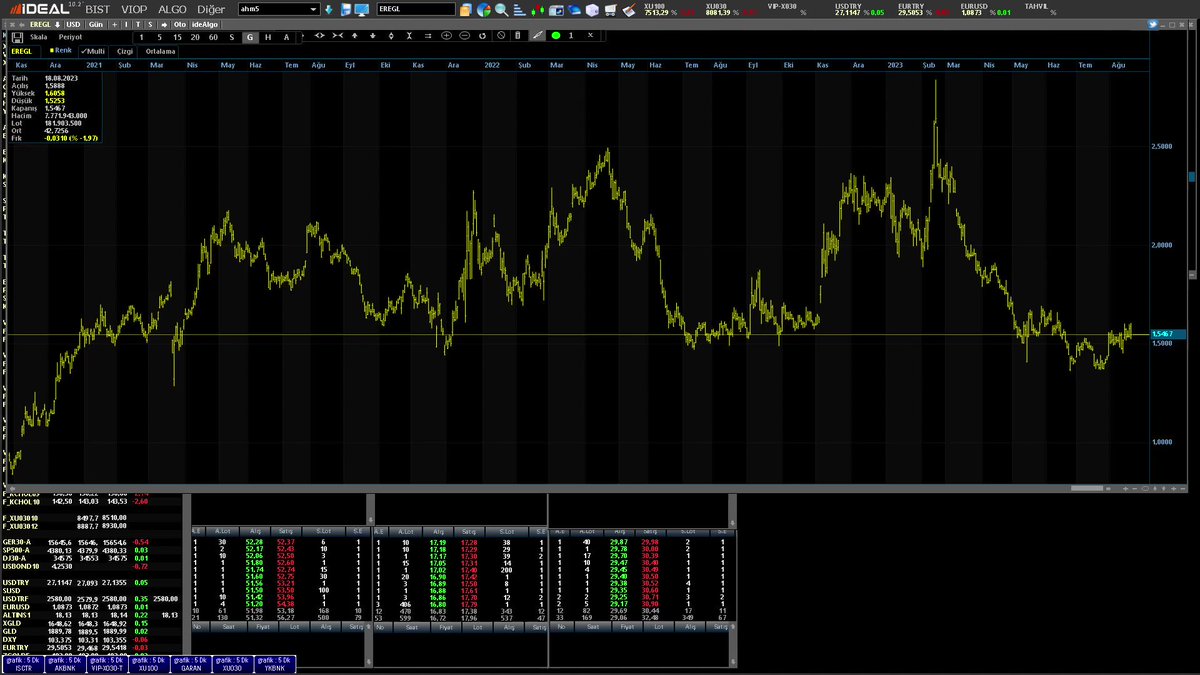1200x675 pixels.
Task: Click the magnifier search icon in top toolbar
Action: point(501,10)
